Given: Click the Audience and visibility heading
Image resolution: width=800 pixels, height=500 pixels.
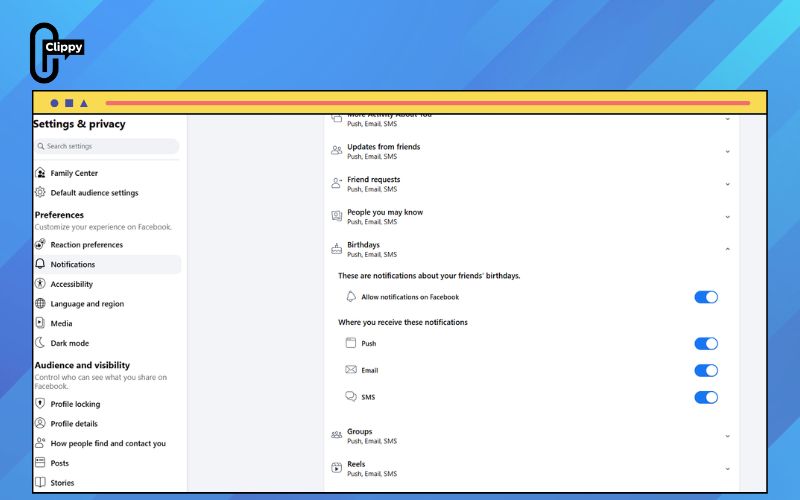Looking at the screenshot, I should 82,365.
